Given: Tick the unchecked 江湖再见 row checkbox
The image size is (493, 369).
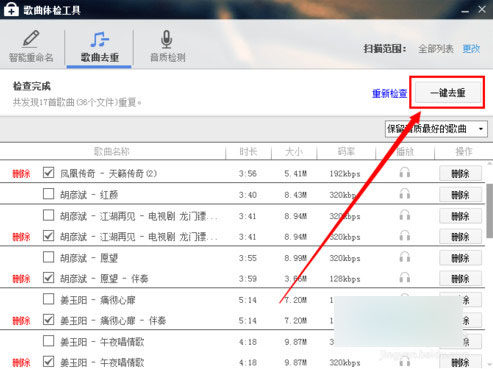Looking at the screenshot, I should [x=49, y=215].
